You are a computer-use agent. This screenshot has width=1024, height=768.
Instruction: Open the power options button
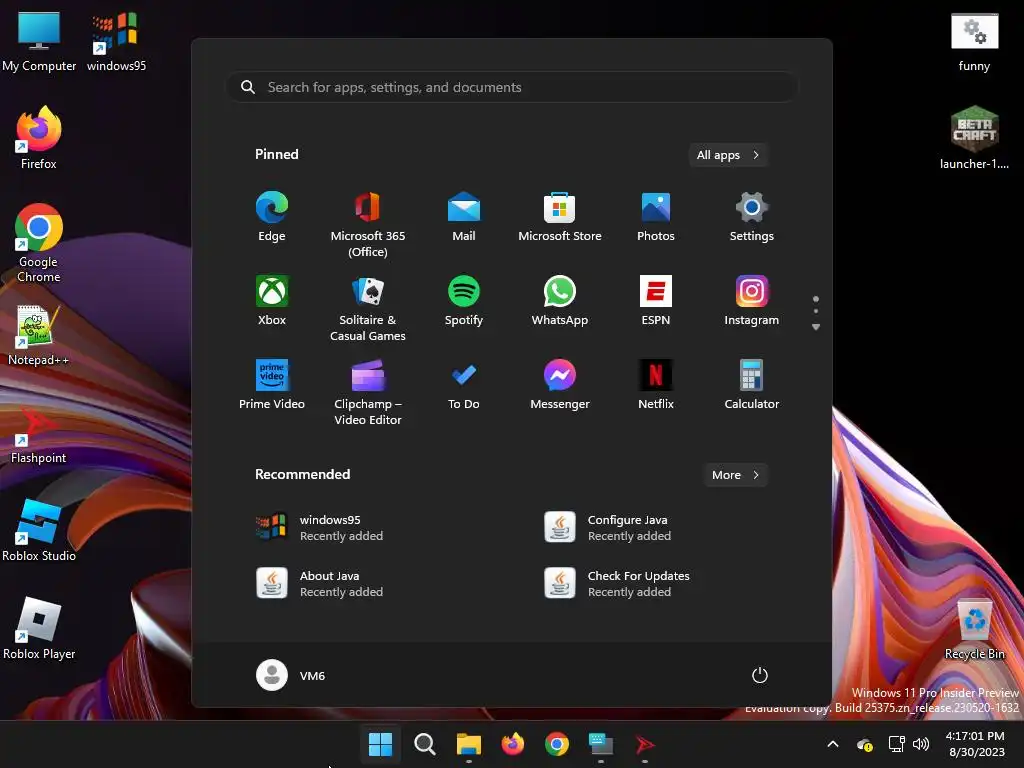coord(760,675)
